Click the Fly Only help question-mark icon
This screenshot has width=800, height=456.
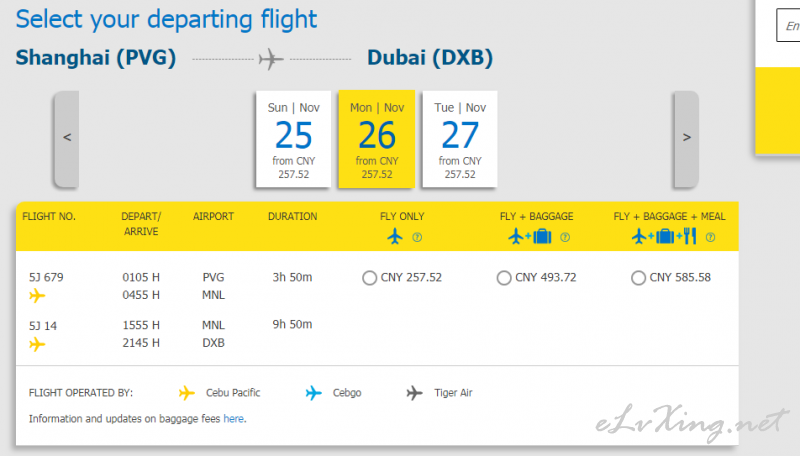click(x=417, y=237)
